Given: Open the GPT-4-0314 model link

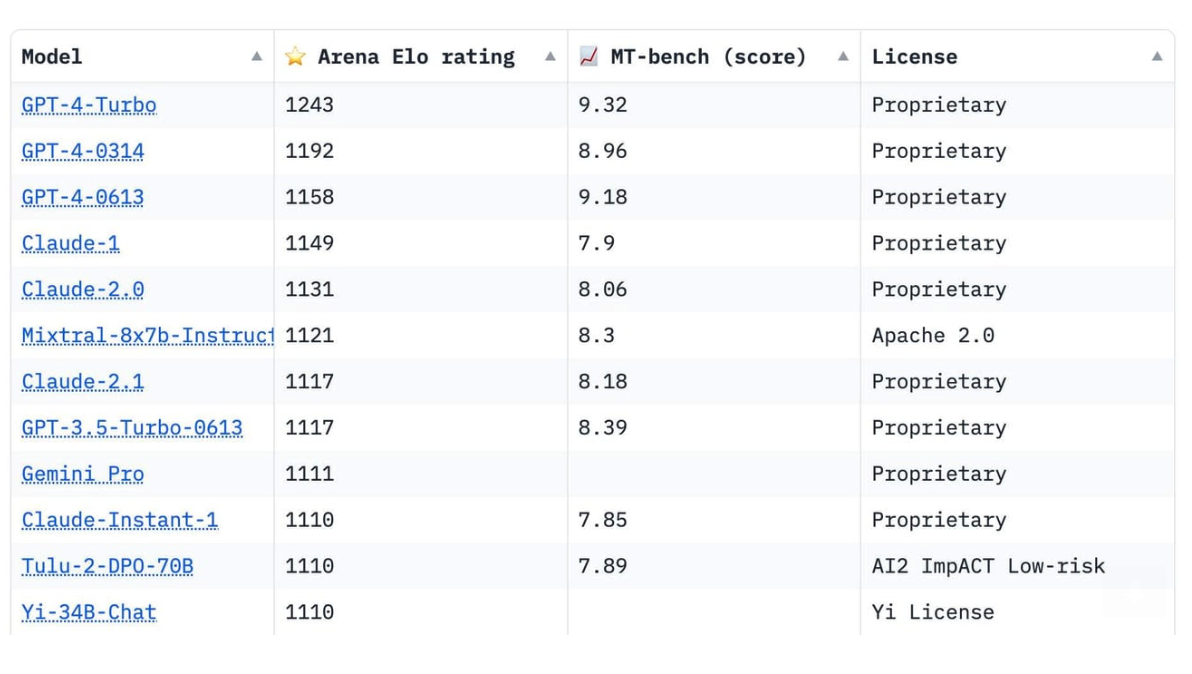Looking at the screenshot, I should pos(83,151).
